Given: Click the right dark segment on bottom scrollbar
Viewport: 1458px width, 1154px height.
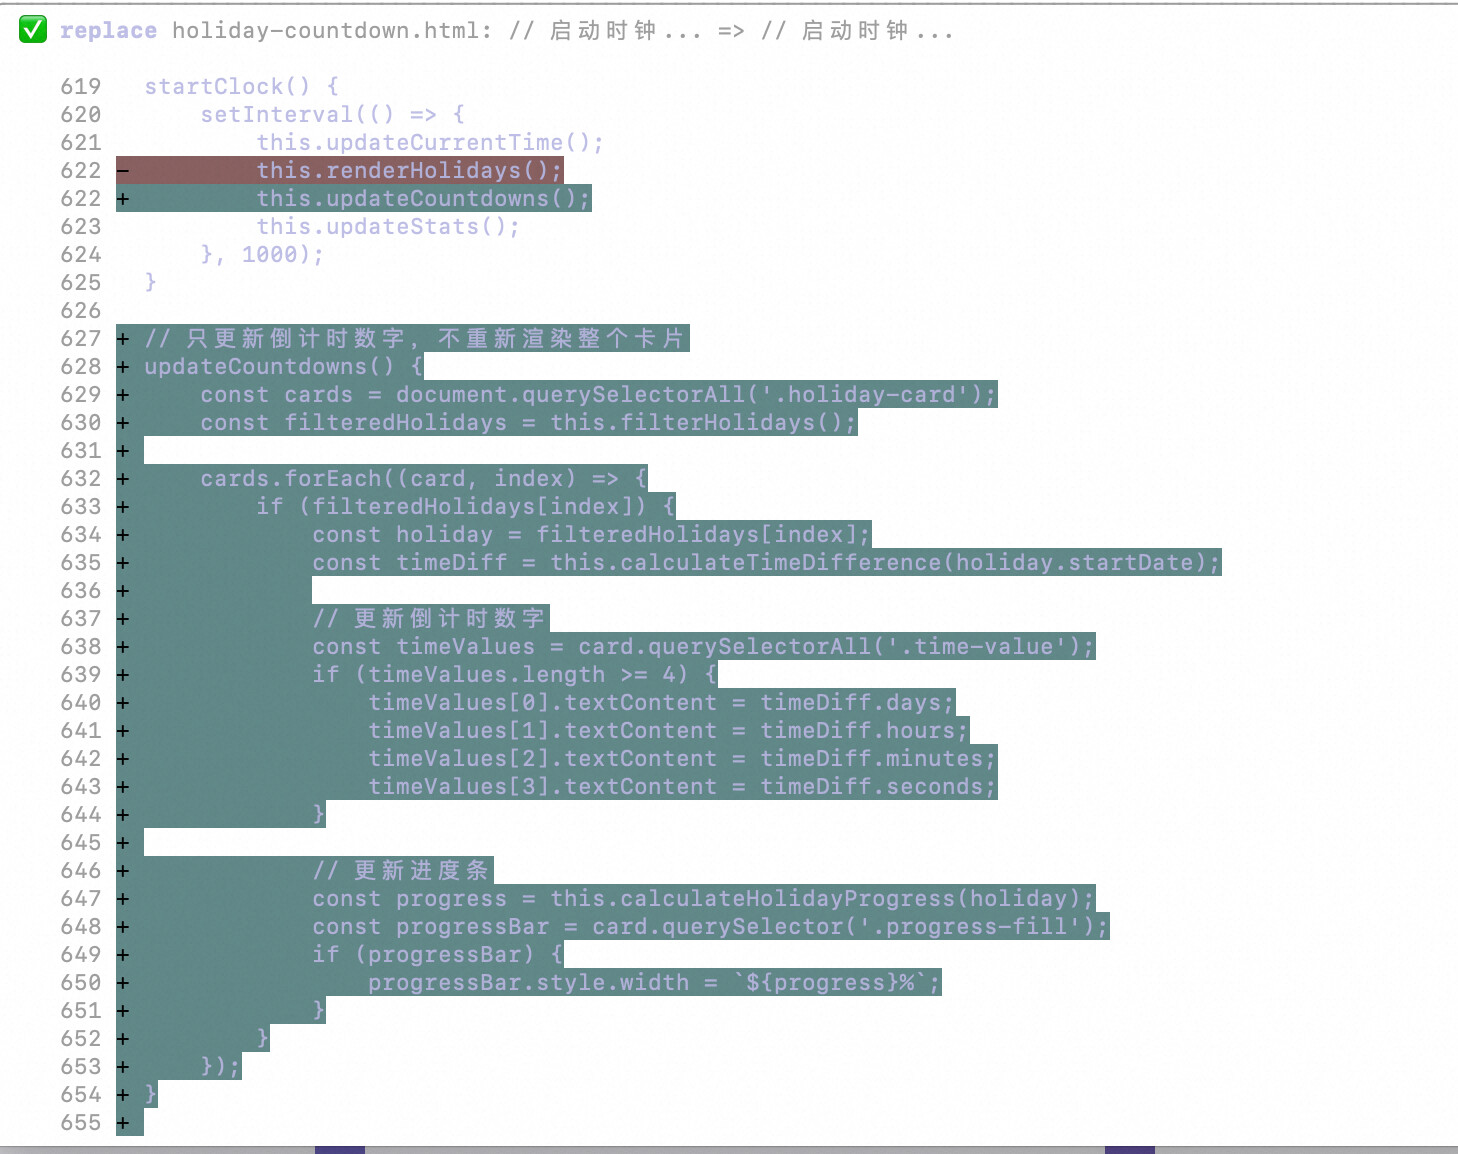Looking at the screenshot, I should (x=1130, y=1150).
